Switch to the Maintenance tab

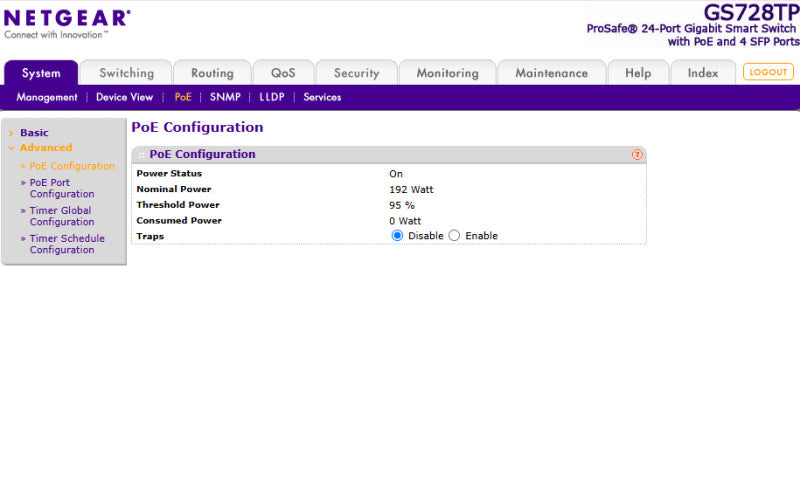tap(552, 73)
